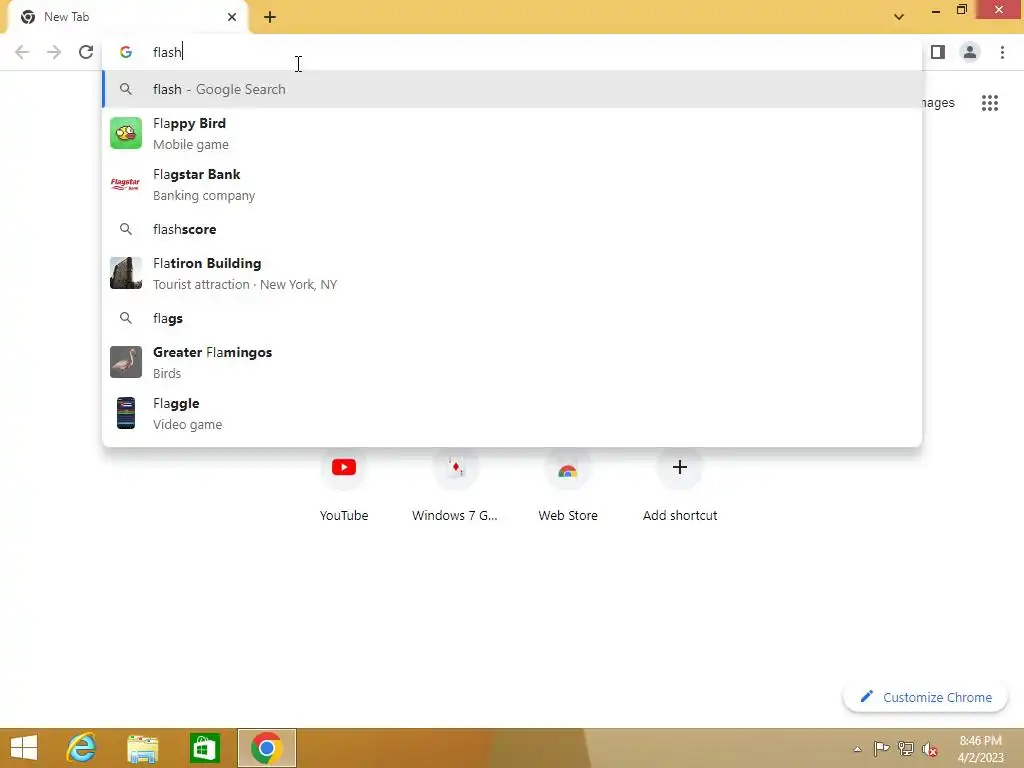Open Chrome's three-dot menu
This screenshot has height=768, width=1024.
point(1002,52)
